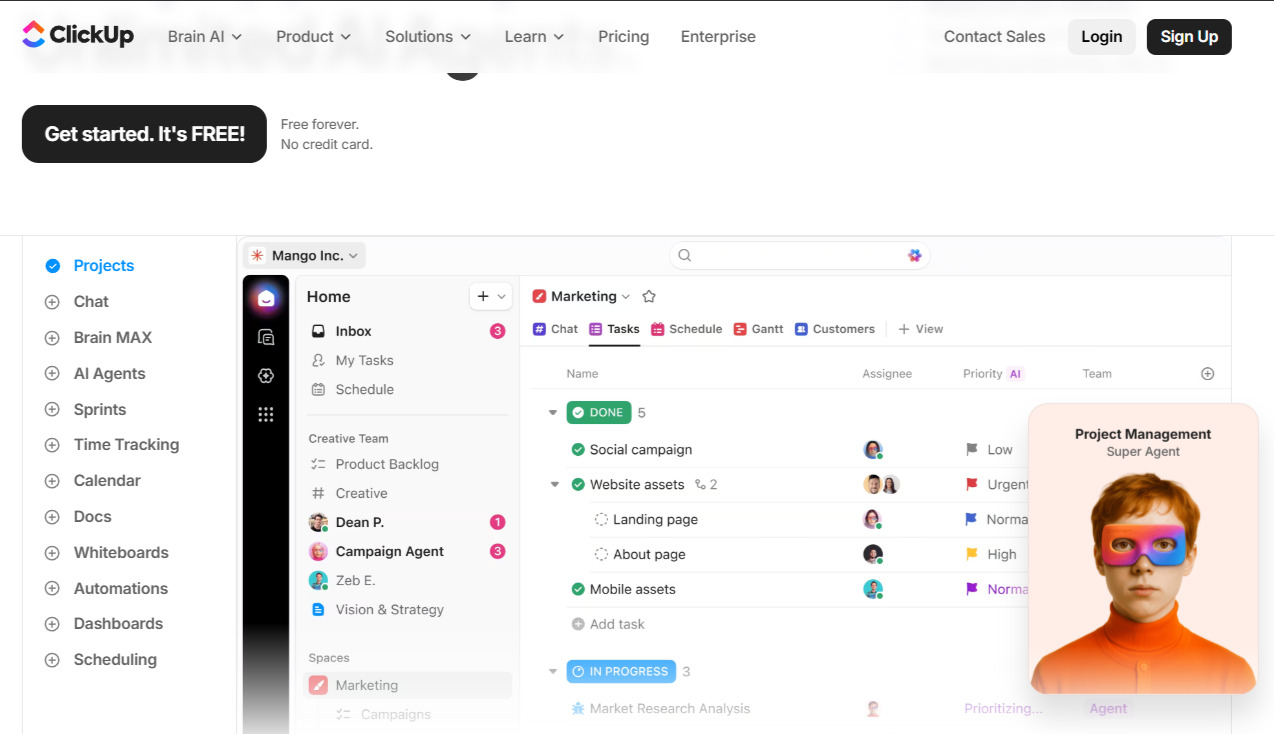1274x734 pixels.
Task: Open the Mango Inc. workspace dropdown
Action: click(305, 256)
